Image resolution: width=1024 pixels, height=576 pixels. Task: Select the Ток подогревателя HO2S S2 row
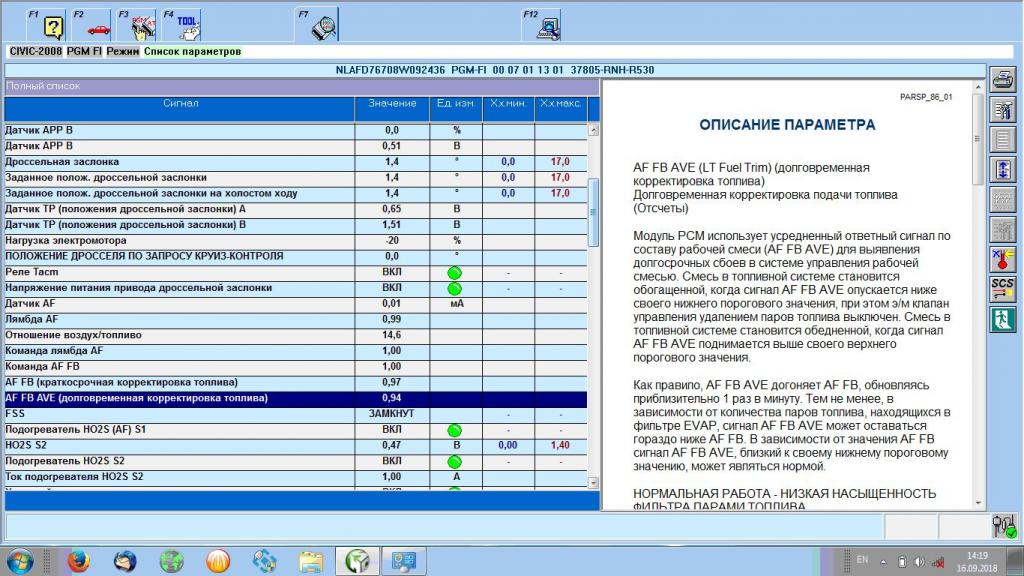click(x=296, y=477)
